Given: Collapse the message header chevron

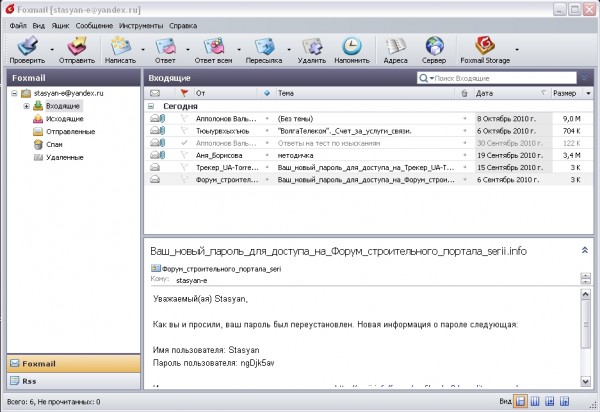Looking at the screenshot, I should click(x=585, y=250).
